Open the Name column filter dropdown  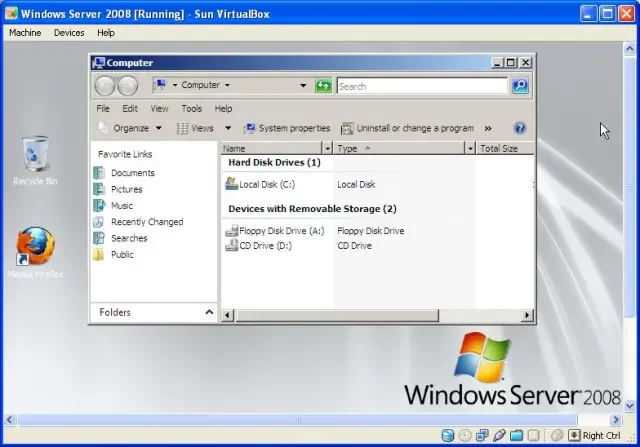pyautogui.click(x=327, y=148)
